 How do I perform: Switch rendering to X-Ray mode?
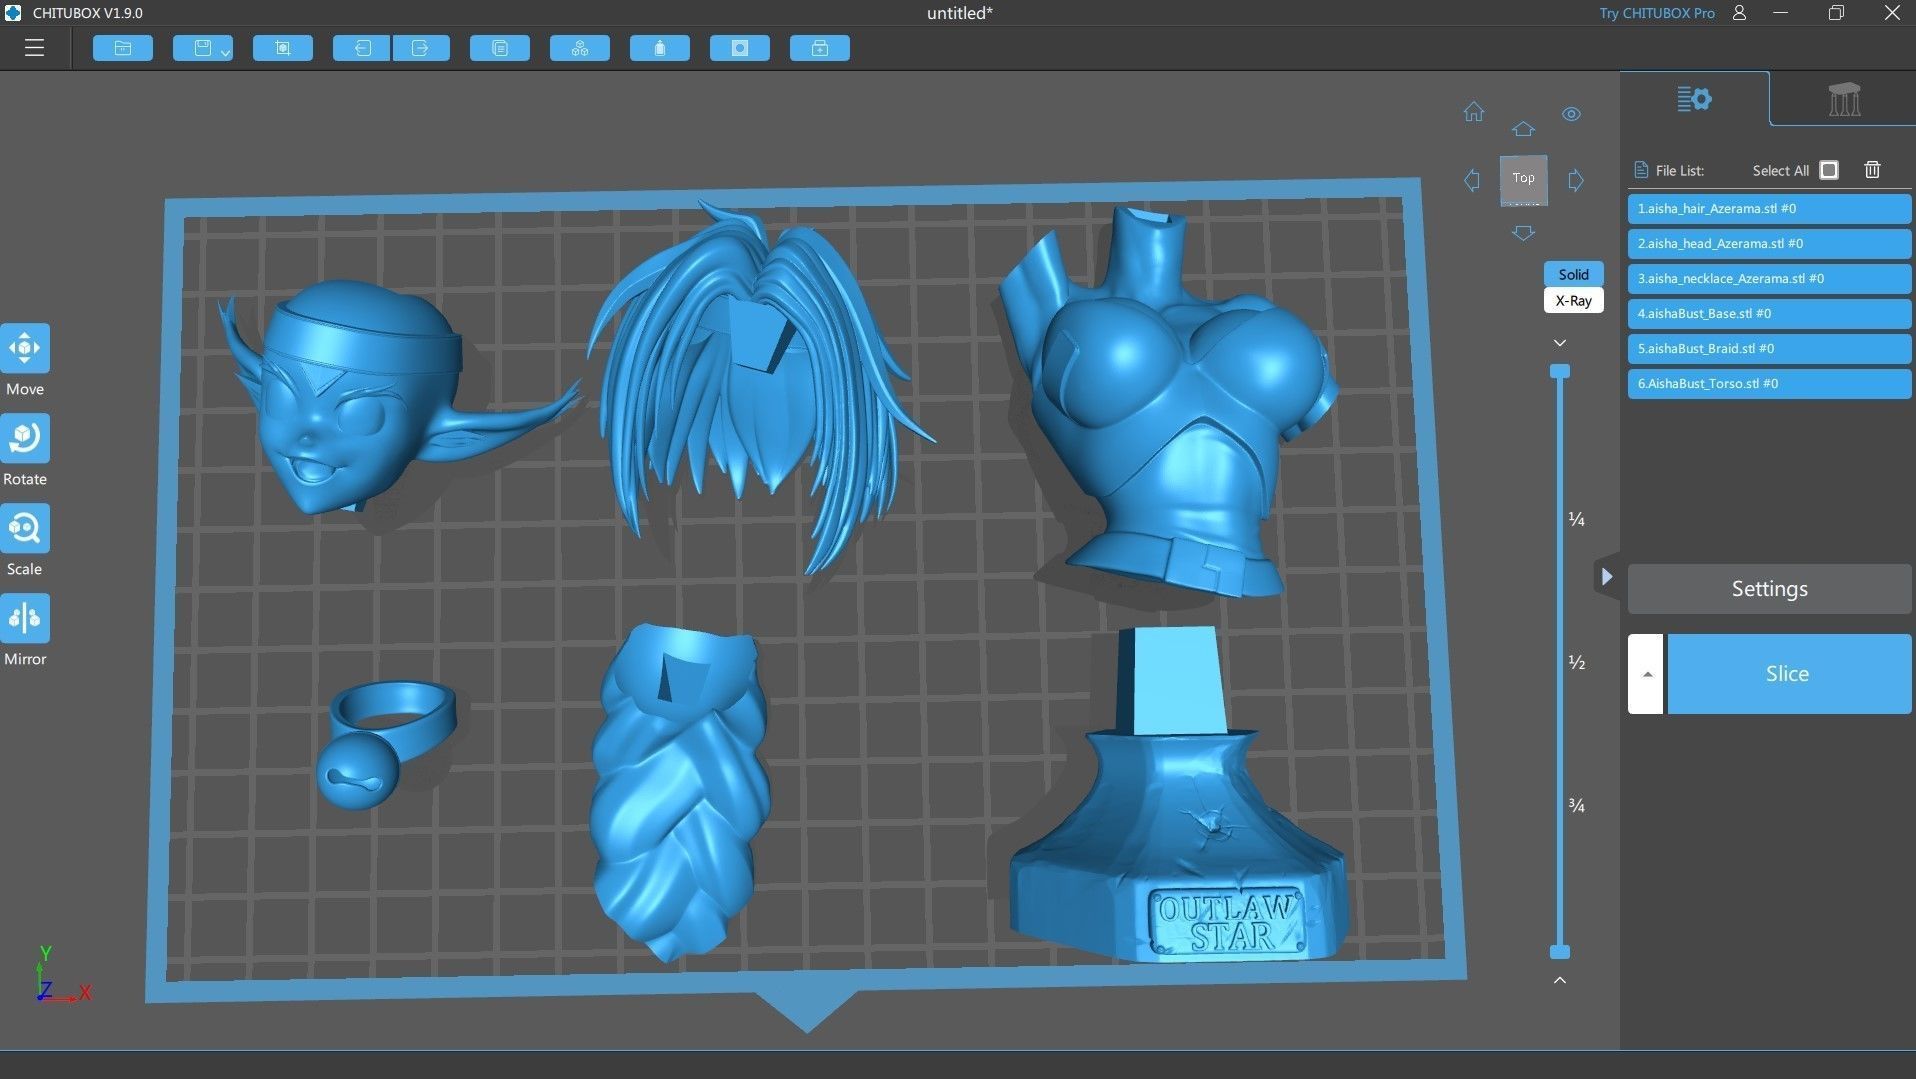1573,300
